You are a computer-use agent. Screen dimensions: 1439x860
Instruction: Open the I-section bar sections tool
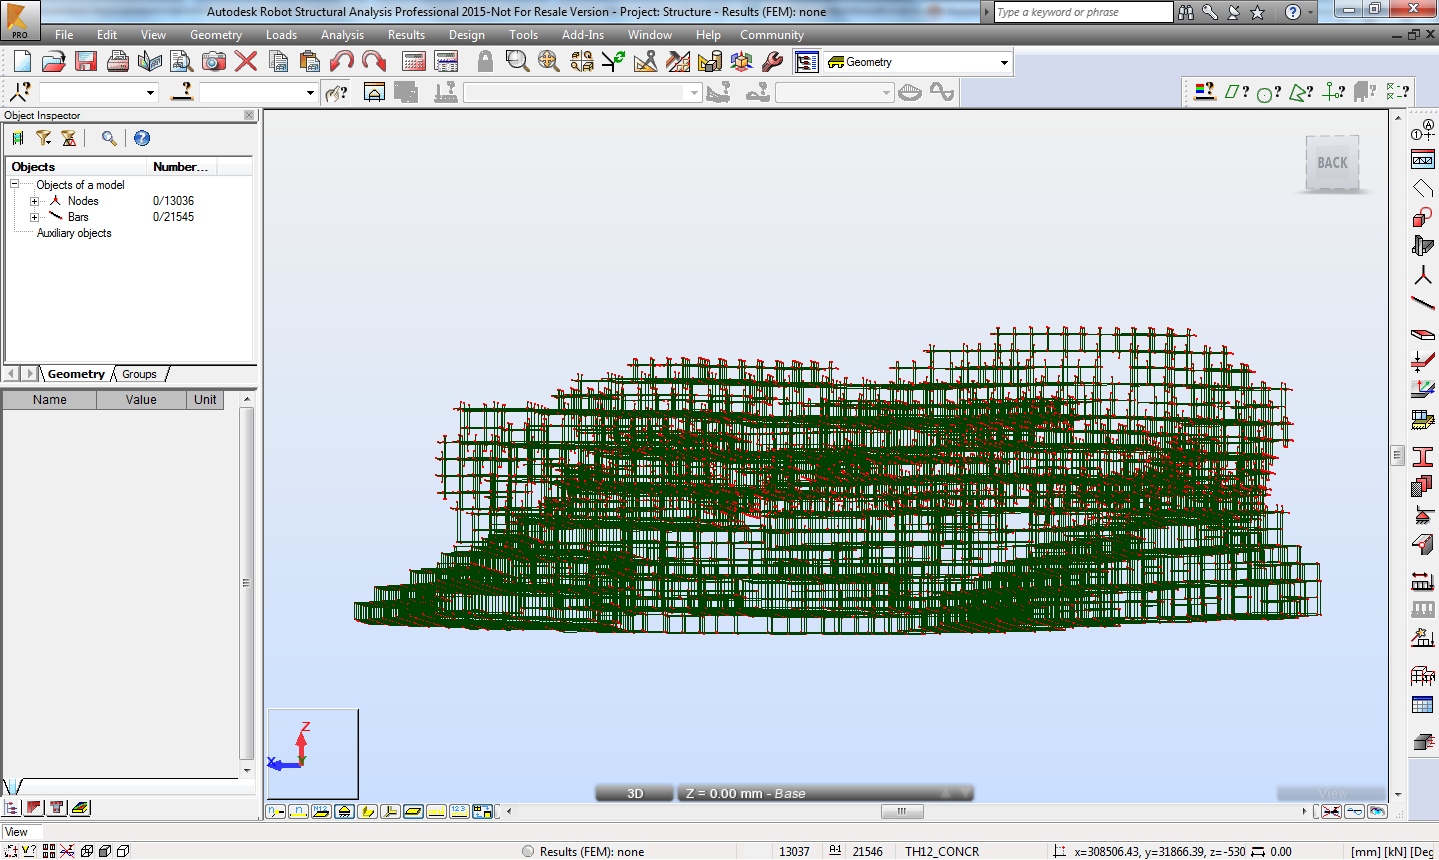pos(1423,456)
